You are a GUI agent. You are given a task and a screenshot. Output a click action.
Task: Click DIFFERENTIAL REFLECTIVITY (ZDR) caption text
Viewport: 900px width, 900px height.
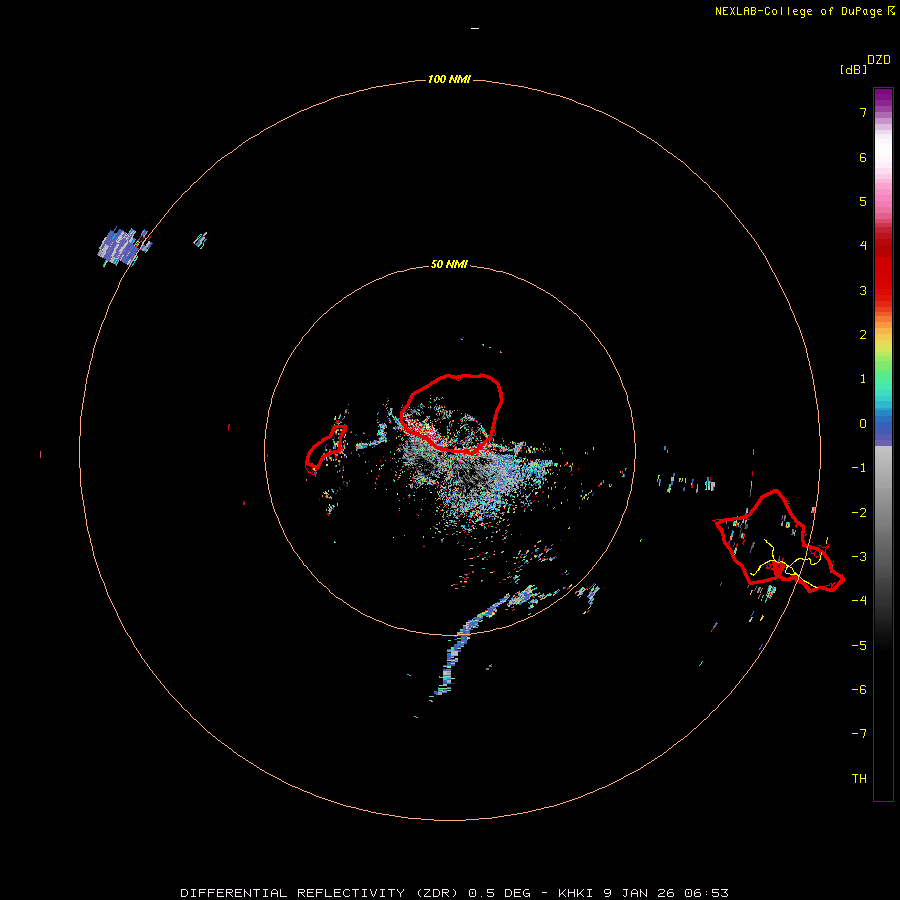pyautogui.click(x=320, y=893)
